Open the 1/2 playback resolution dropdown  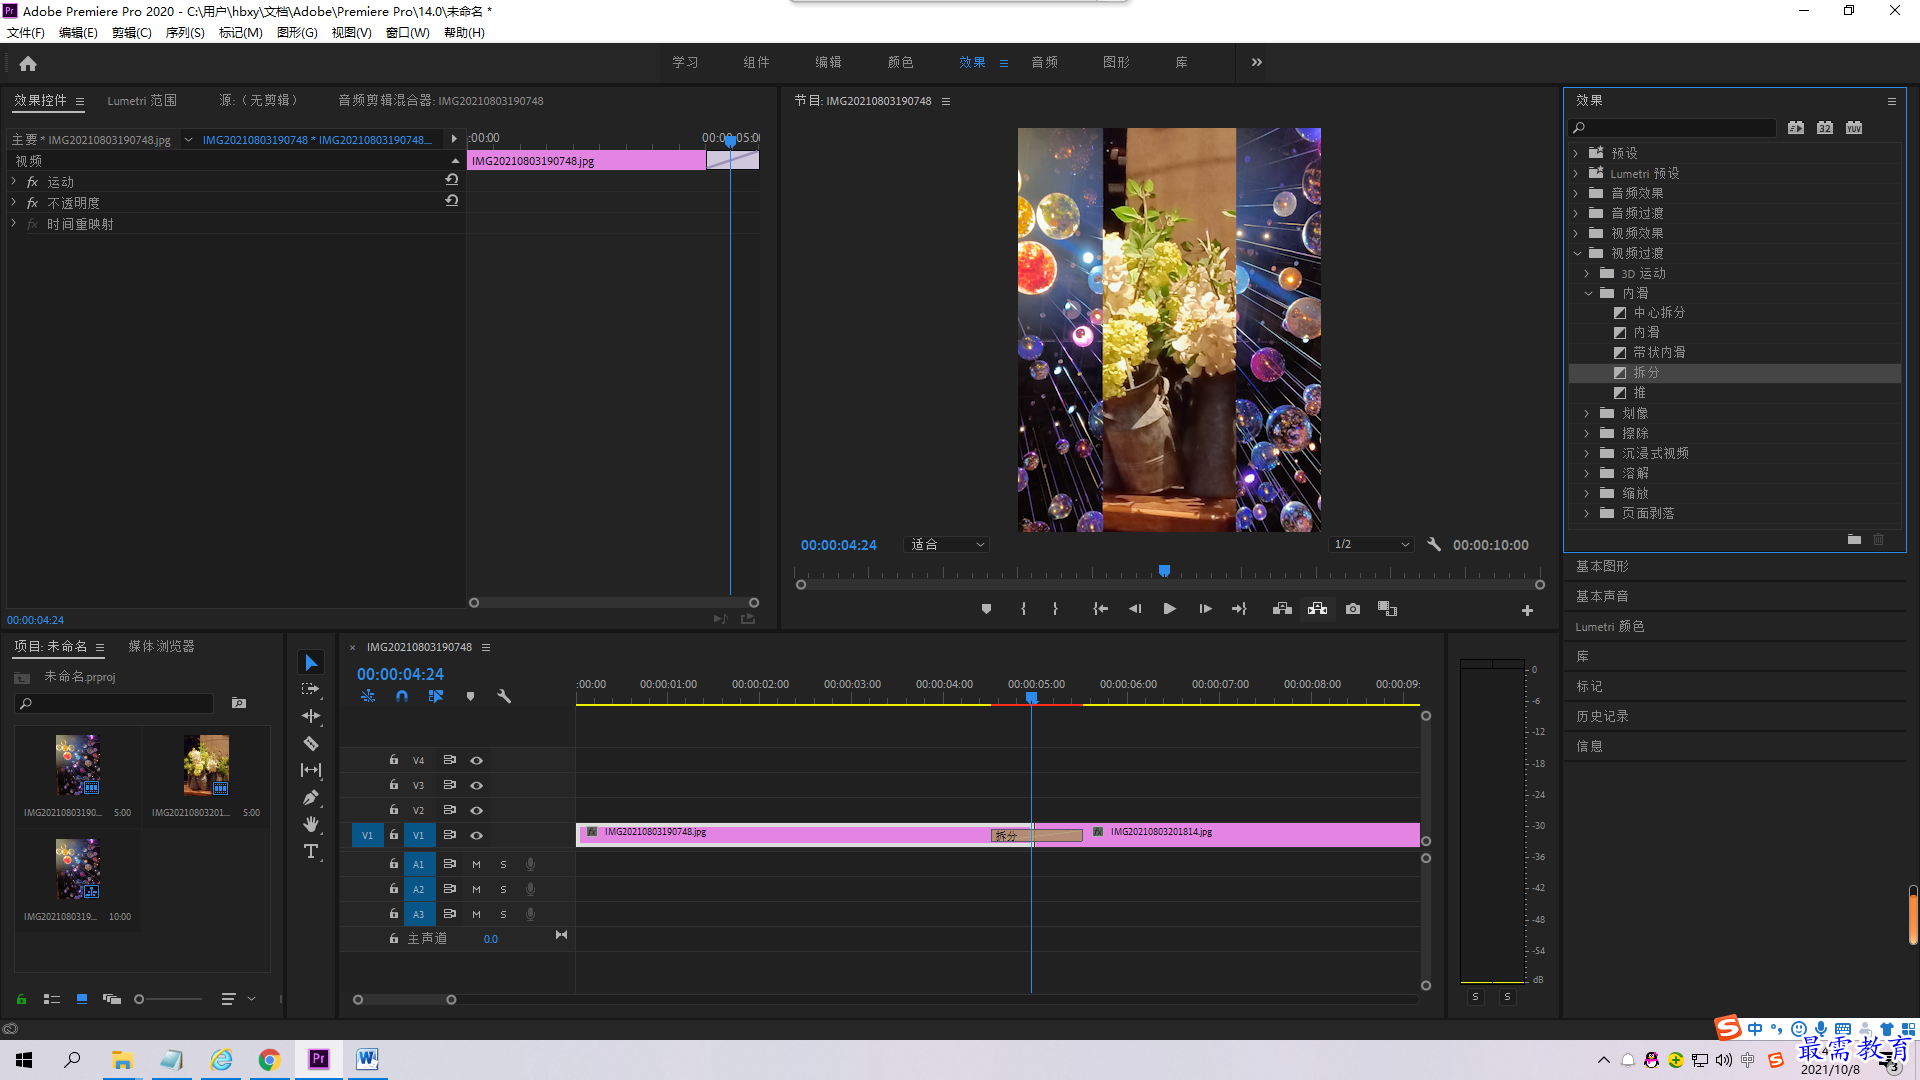[1371, 545]
